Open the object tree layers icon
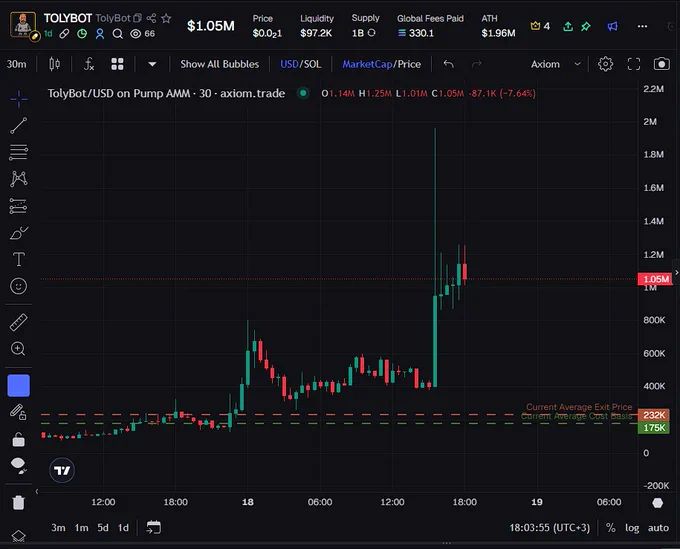Screen dimensions: 680x549 (x=19, y=536)
